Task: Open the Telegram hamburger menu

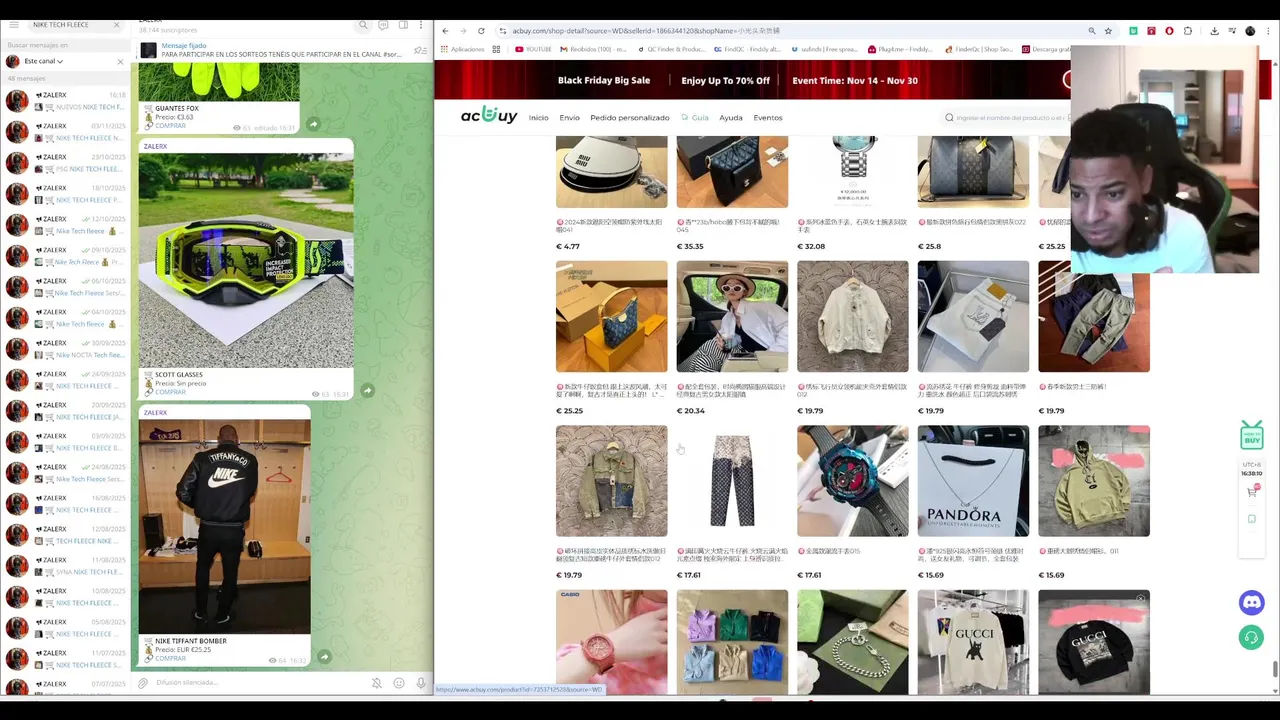Action: [x=14, y=24]
